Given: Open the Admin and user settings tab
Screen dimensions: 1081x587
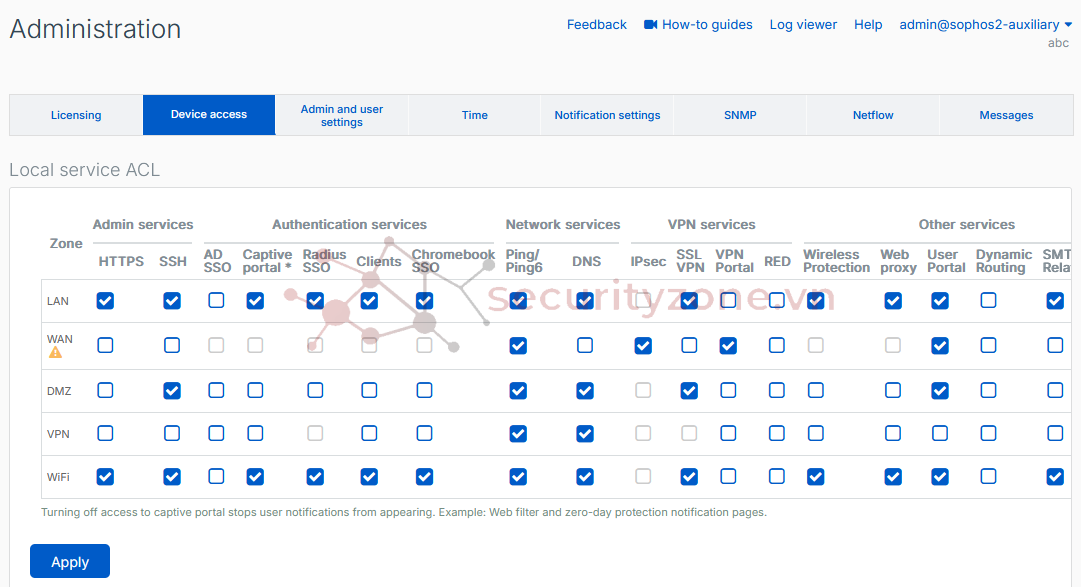Looking at the screenshot, I should (x=342, y=115).
